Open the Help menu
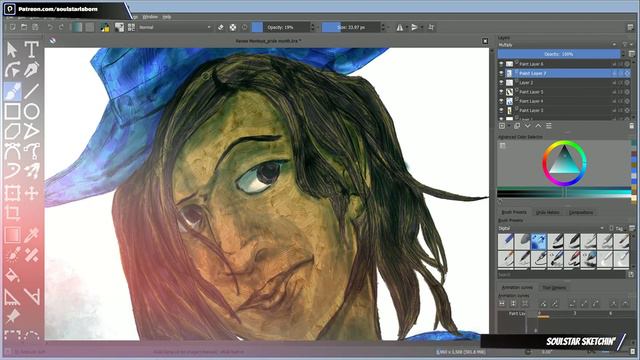The height and width of the screenshot is (360, 640). tap(167, 17)
